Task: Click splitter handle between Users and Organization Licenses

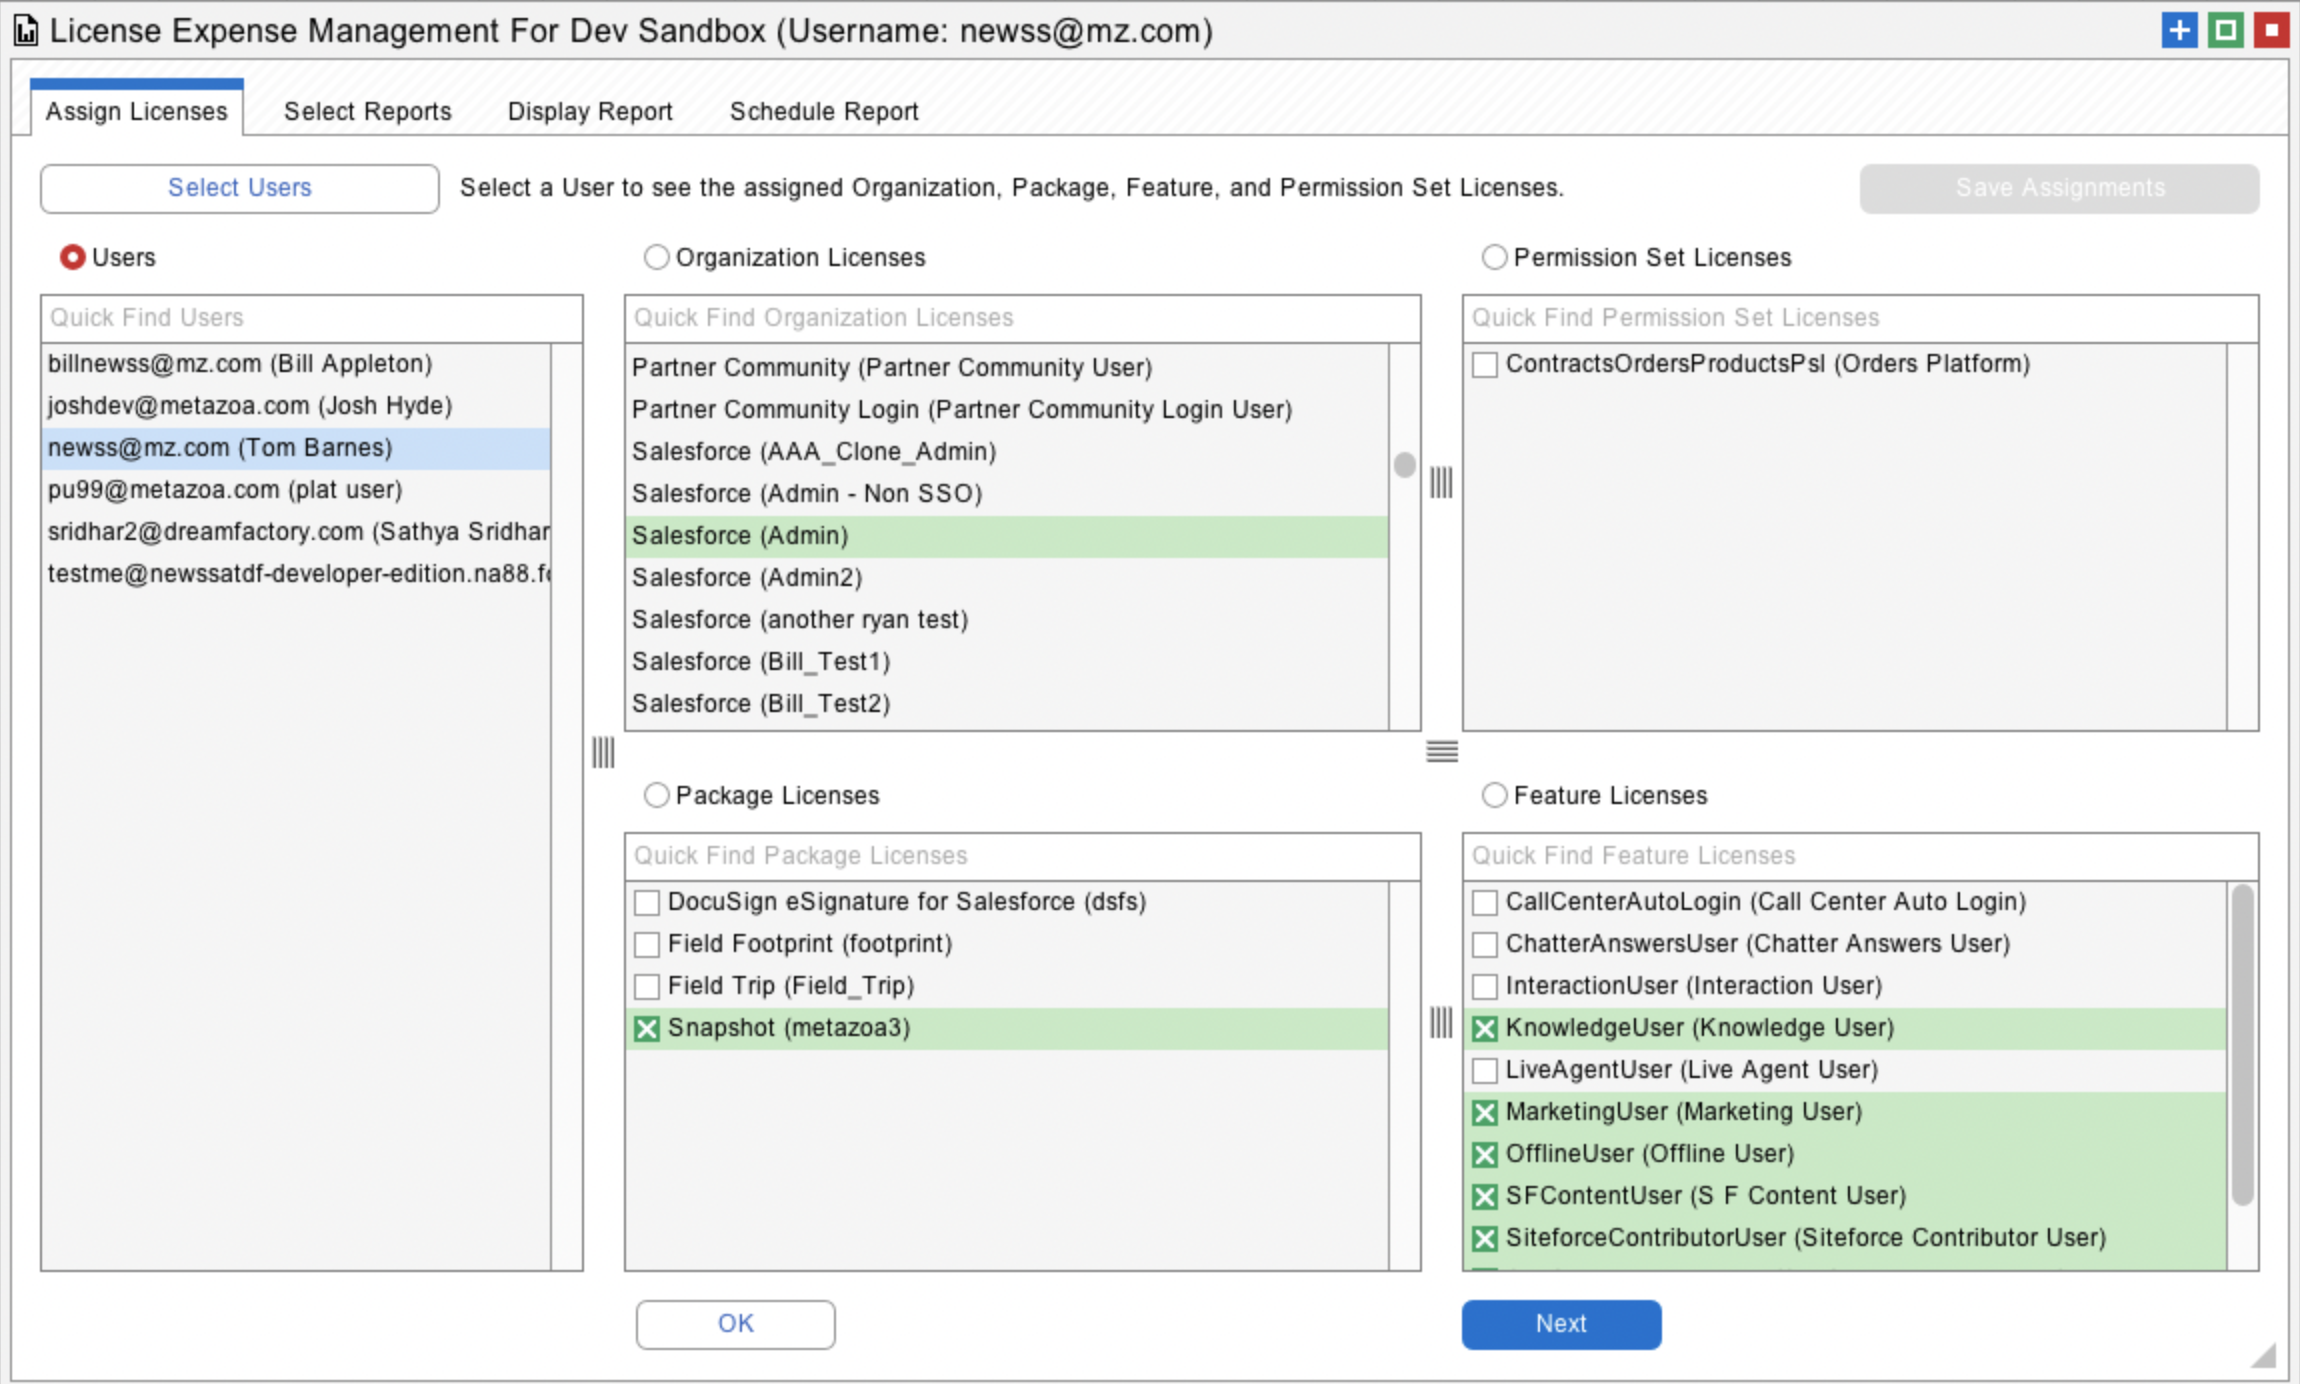Action: click(x=603, y=752)
